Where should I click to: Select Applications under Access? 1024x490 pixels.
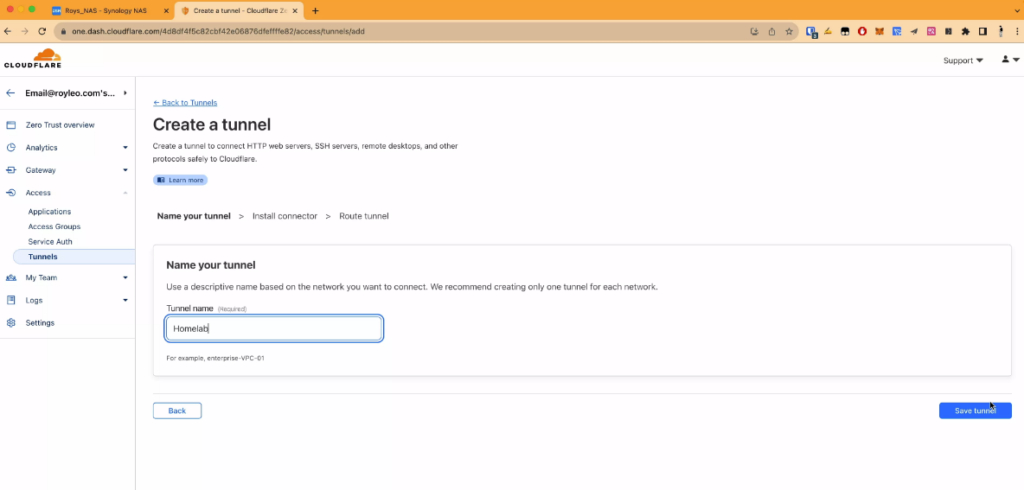coord(50,212)
